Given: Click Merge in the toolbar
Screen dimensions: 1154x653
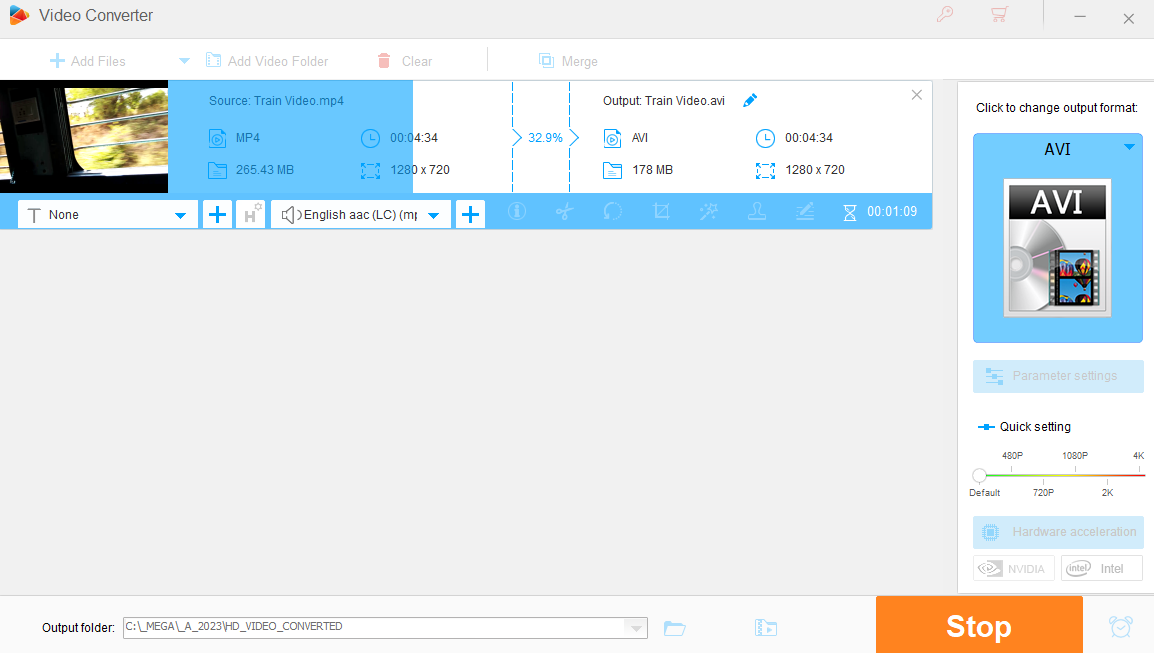Looking at the screenshot, I should point(568,61).
